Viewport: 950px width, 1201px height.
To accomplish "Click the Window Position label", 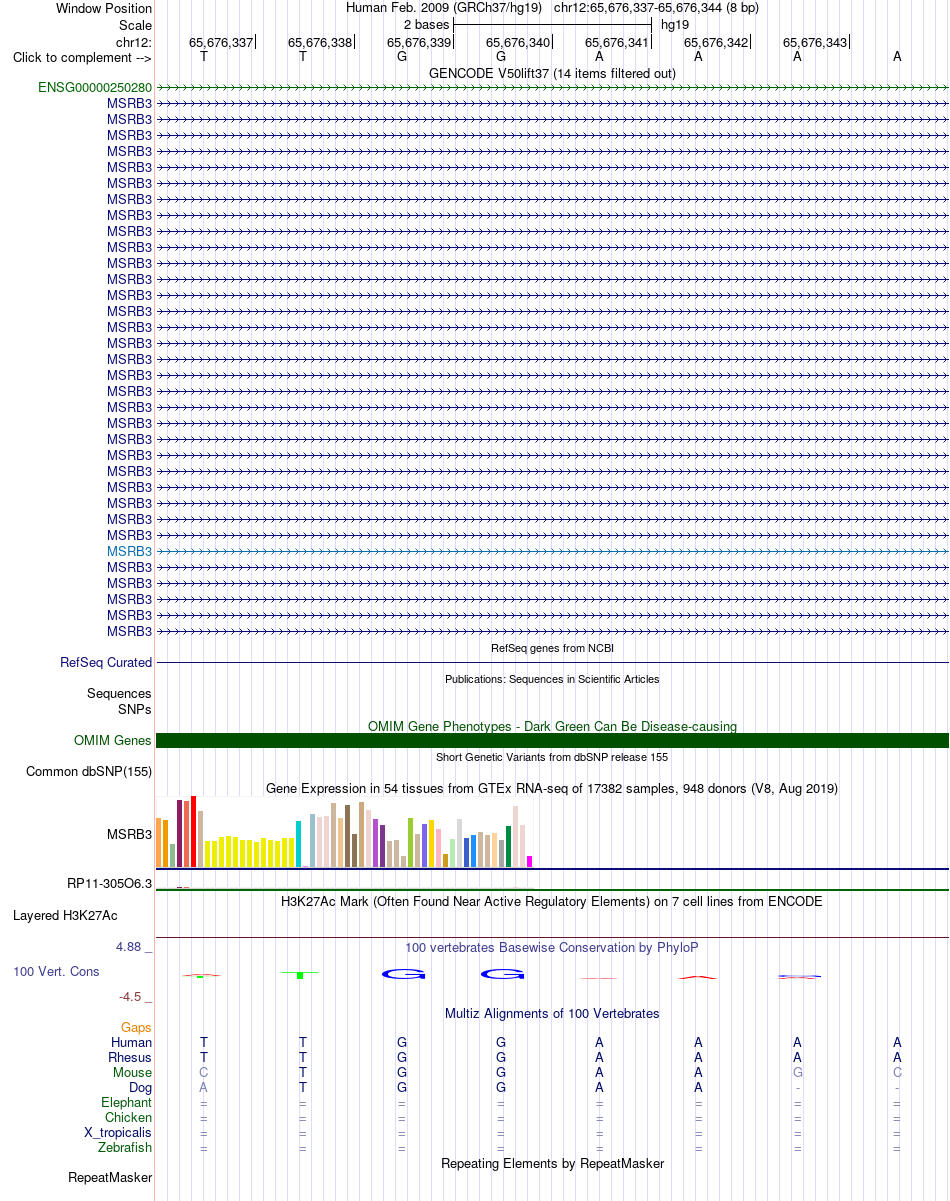I will [104, 8].
